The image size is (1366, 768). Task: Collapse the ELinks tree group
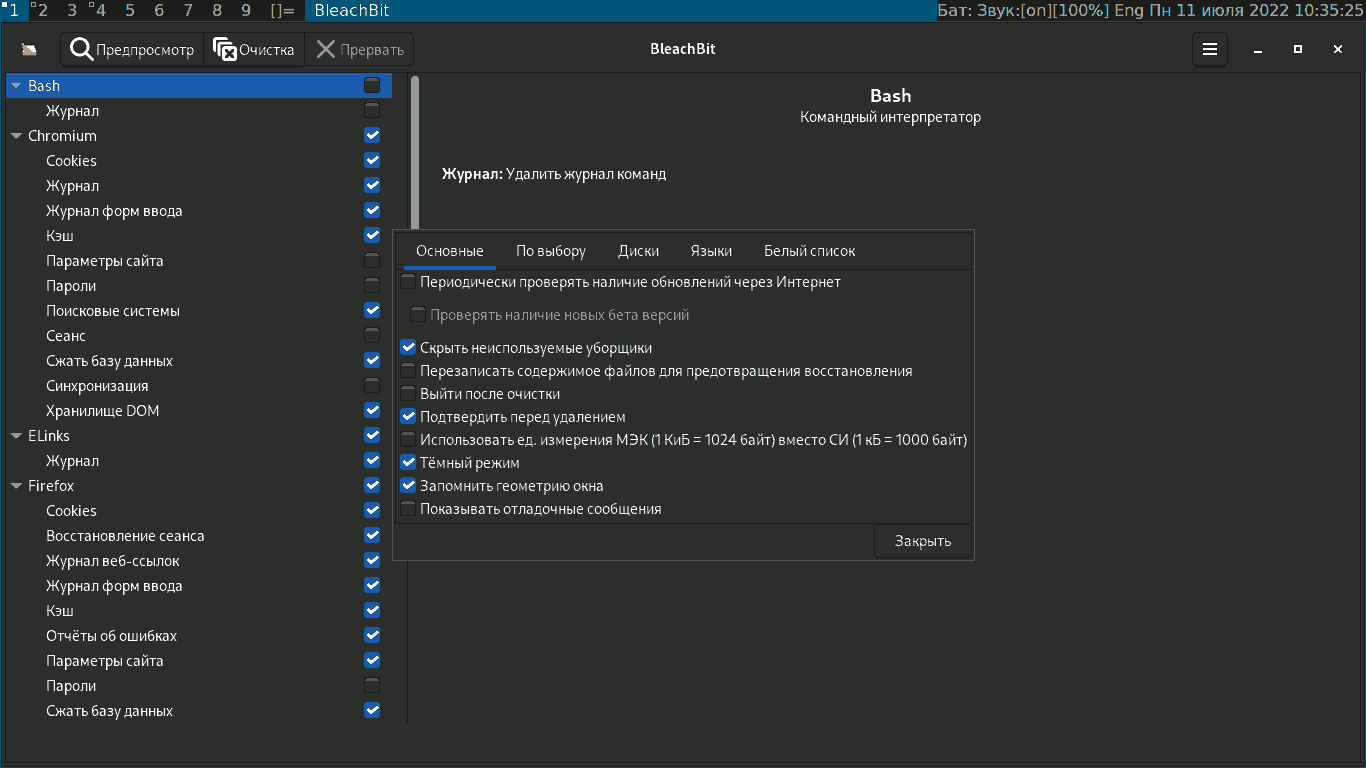[x=16, y=436]
